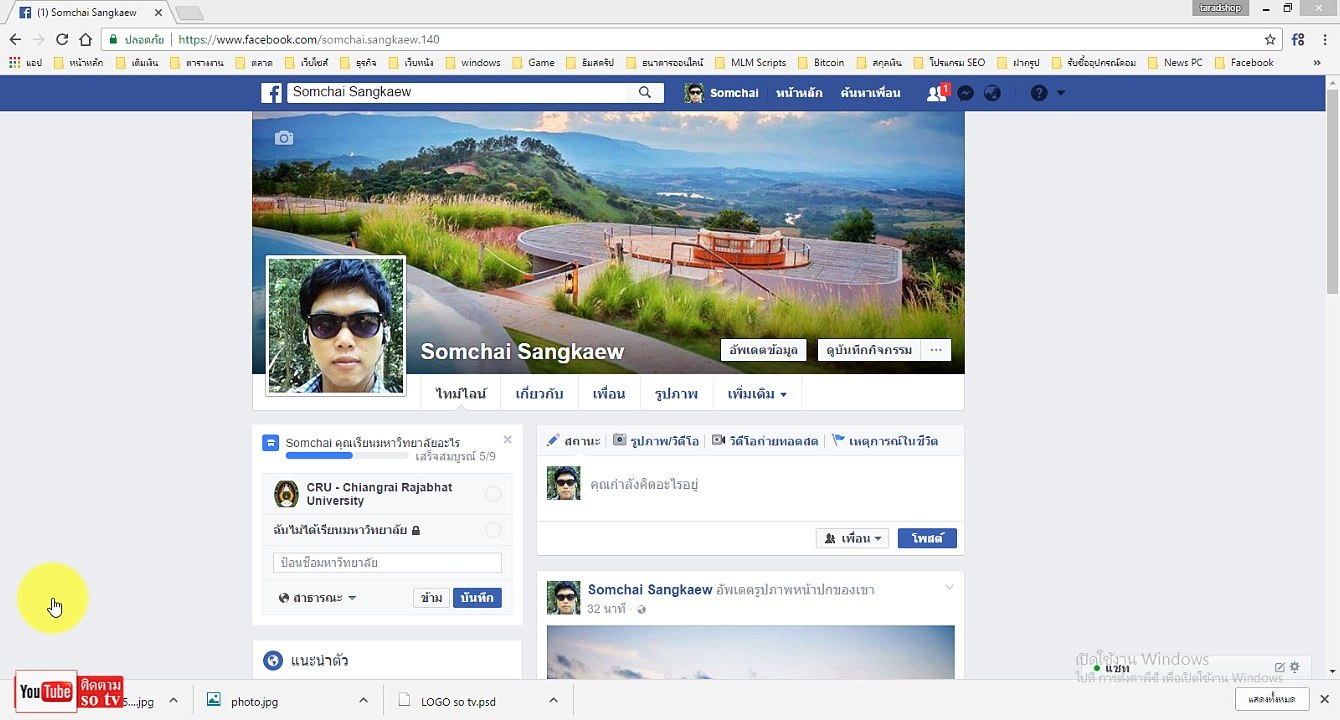Click the search magnifier icon
The width and height of the screenshot is (1340, 720).
pos(645,93)
